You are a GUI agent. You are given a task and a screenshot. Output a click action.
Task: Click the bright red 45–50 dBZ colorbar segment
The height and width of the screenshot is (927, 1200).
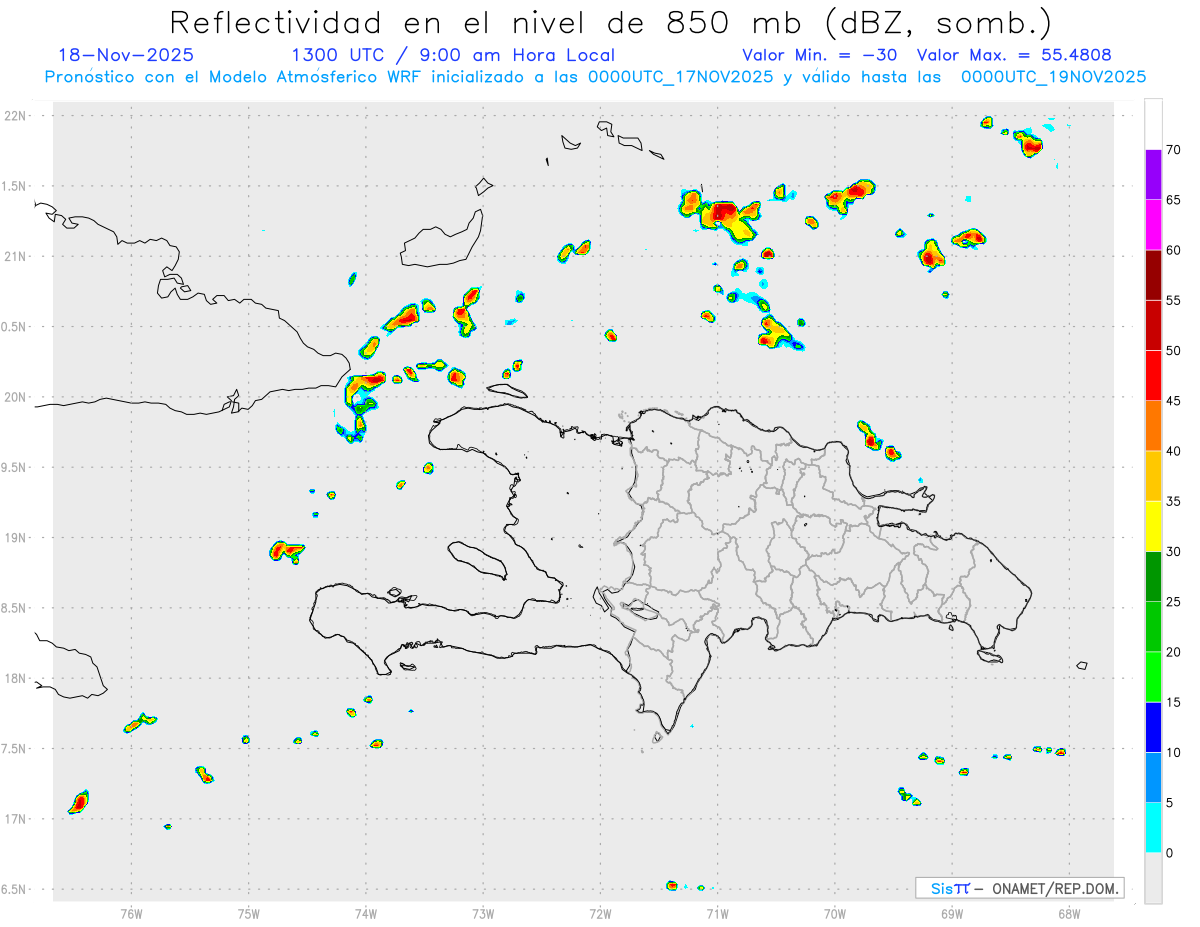coord(1153,376)
